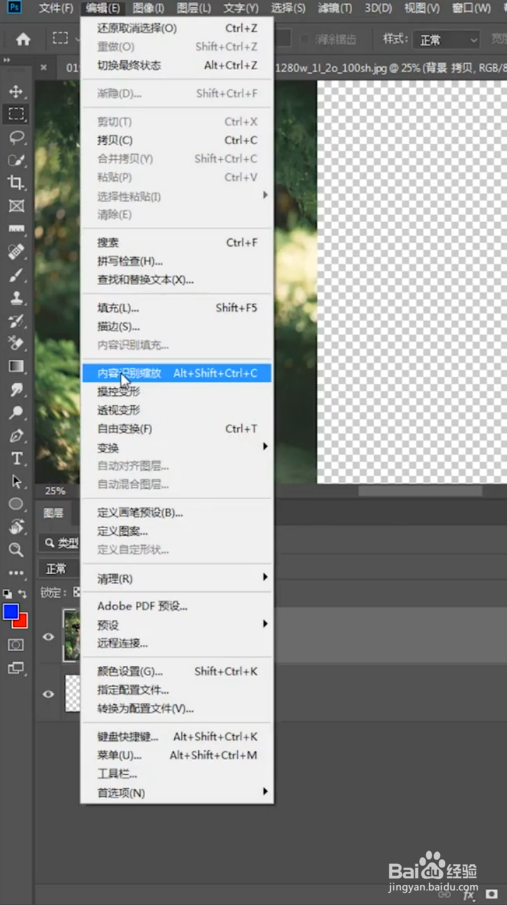Select the Move tool
The image size is (507, 905).
(16, 91)
